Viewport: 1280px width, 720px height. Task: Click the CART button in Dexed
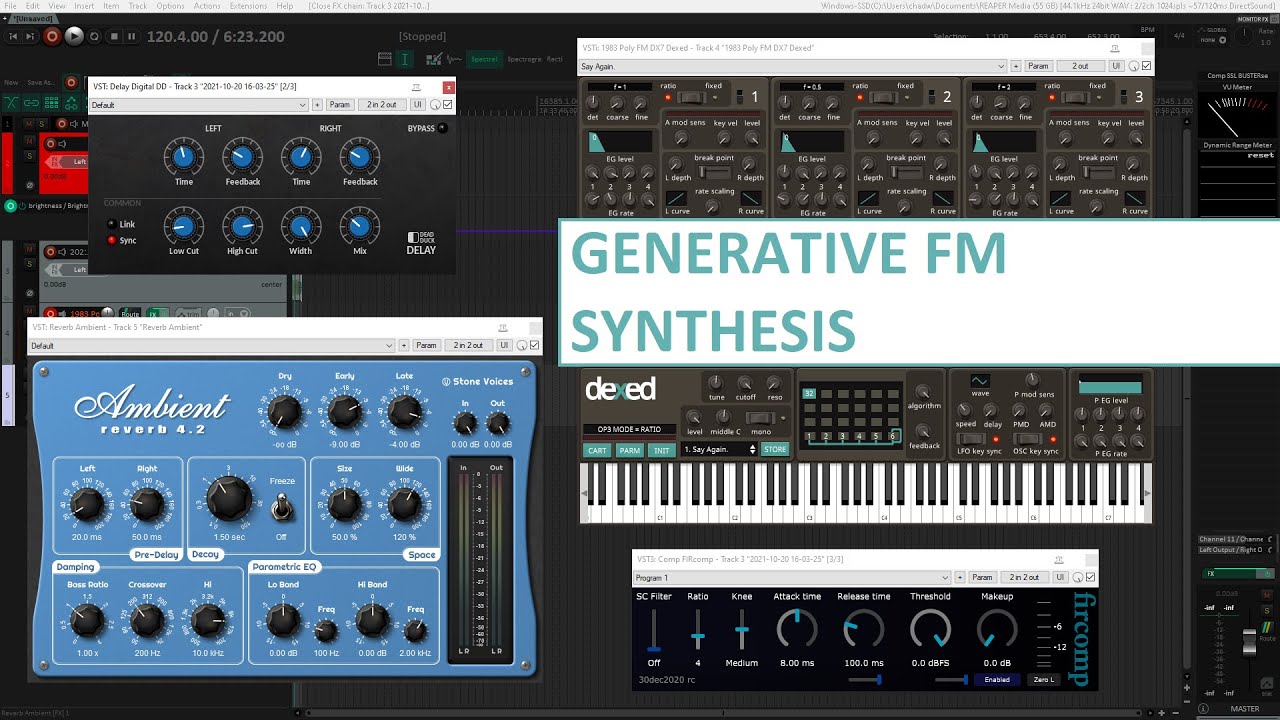click(x=597, y=450)
